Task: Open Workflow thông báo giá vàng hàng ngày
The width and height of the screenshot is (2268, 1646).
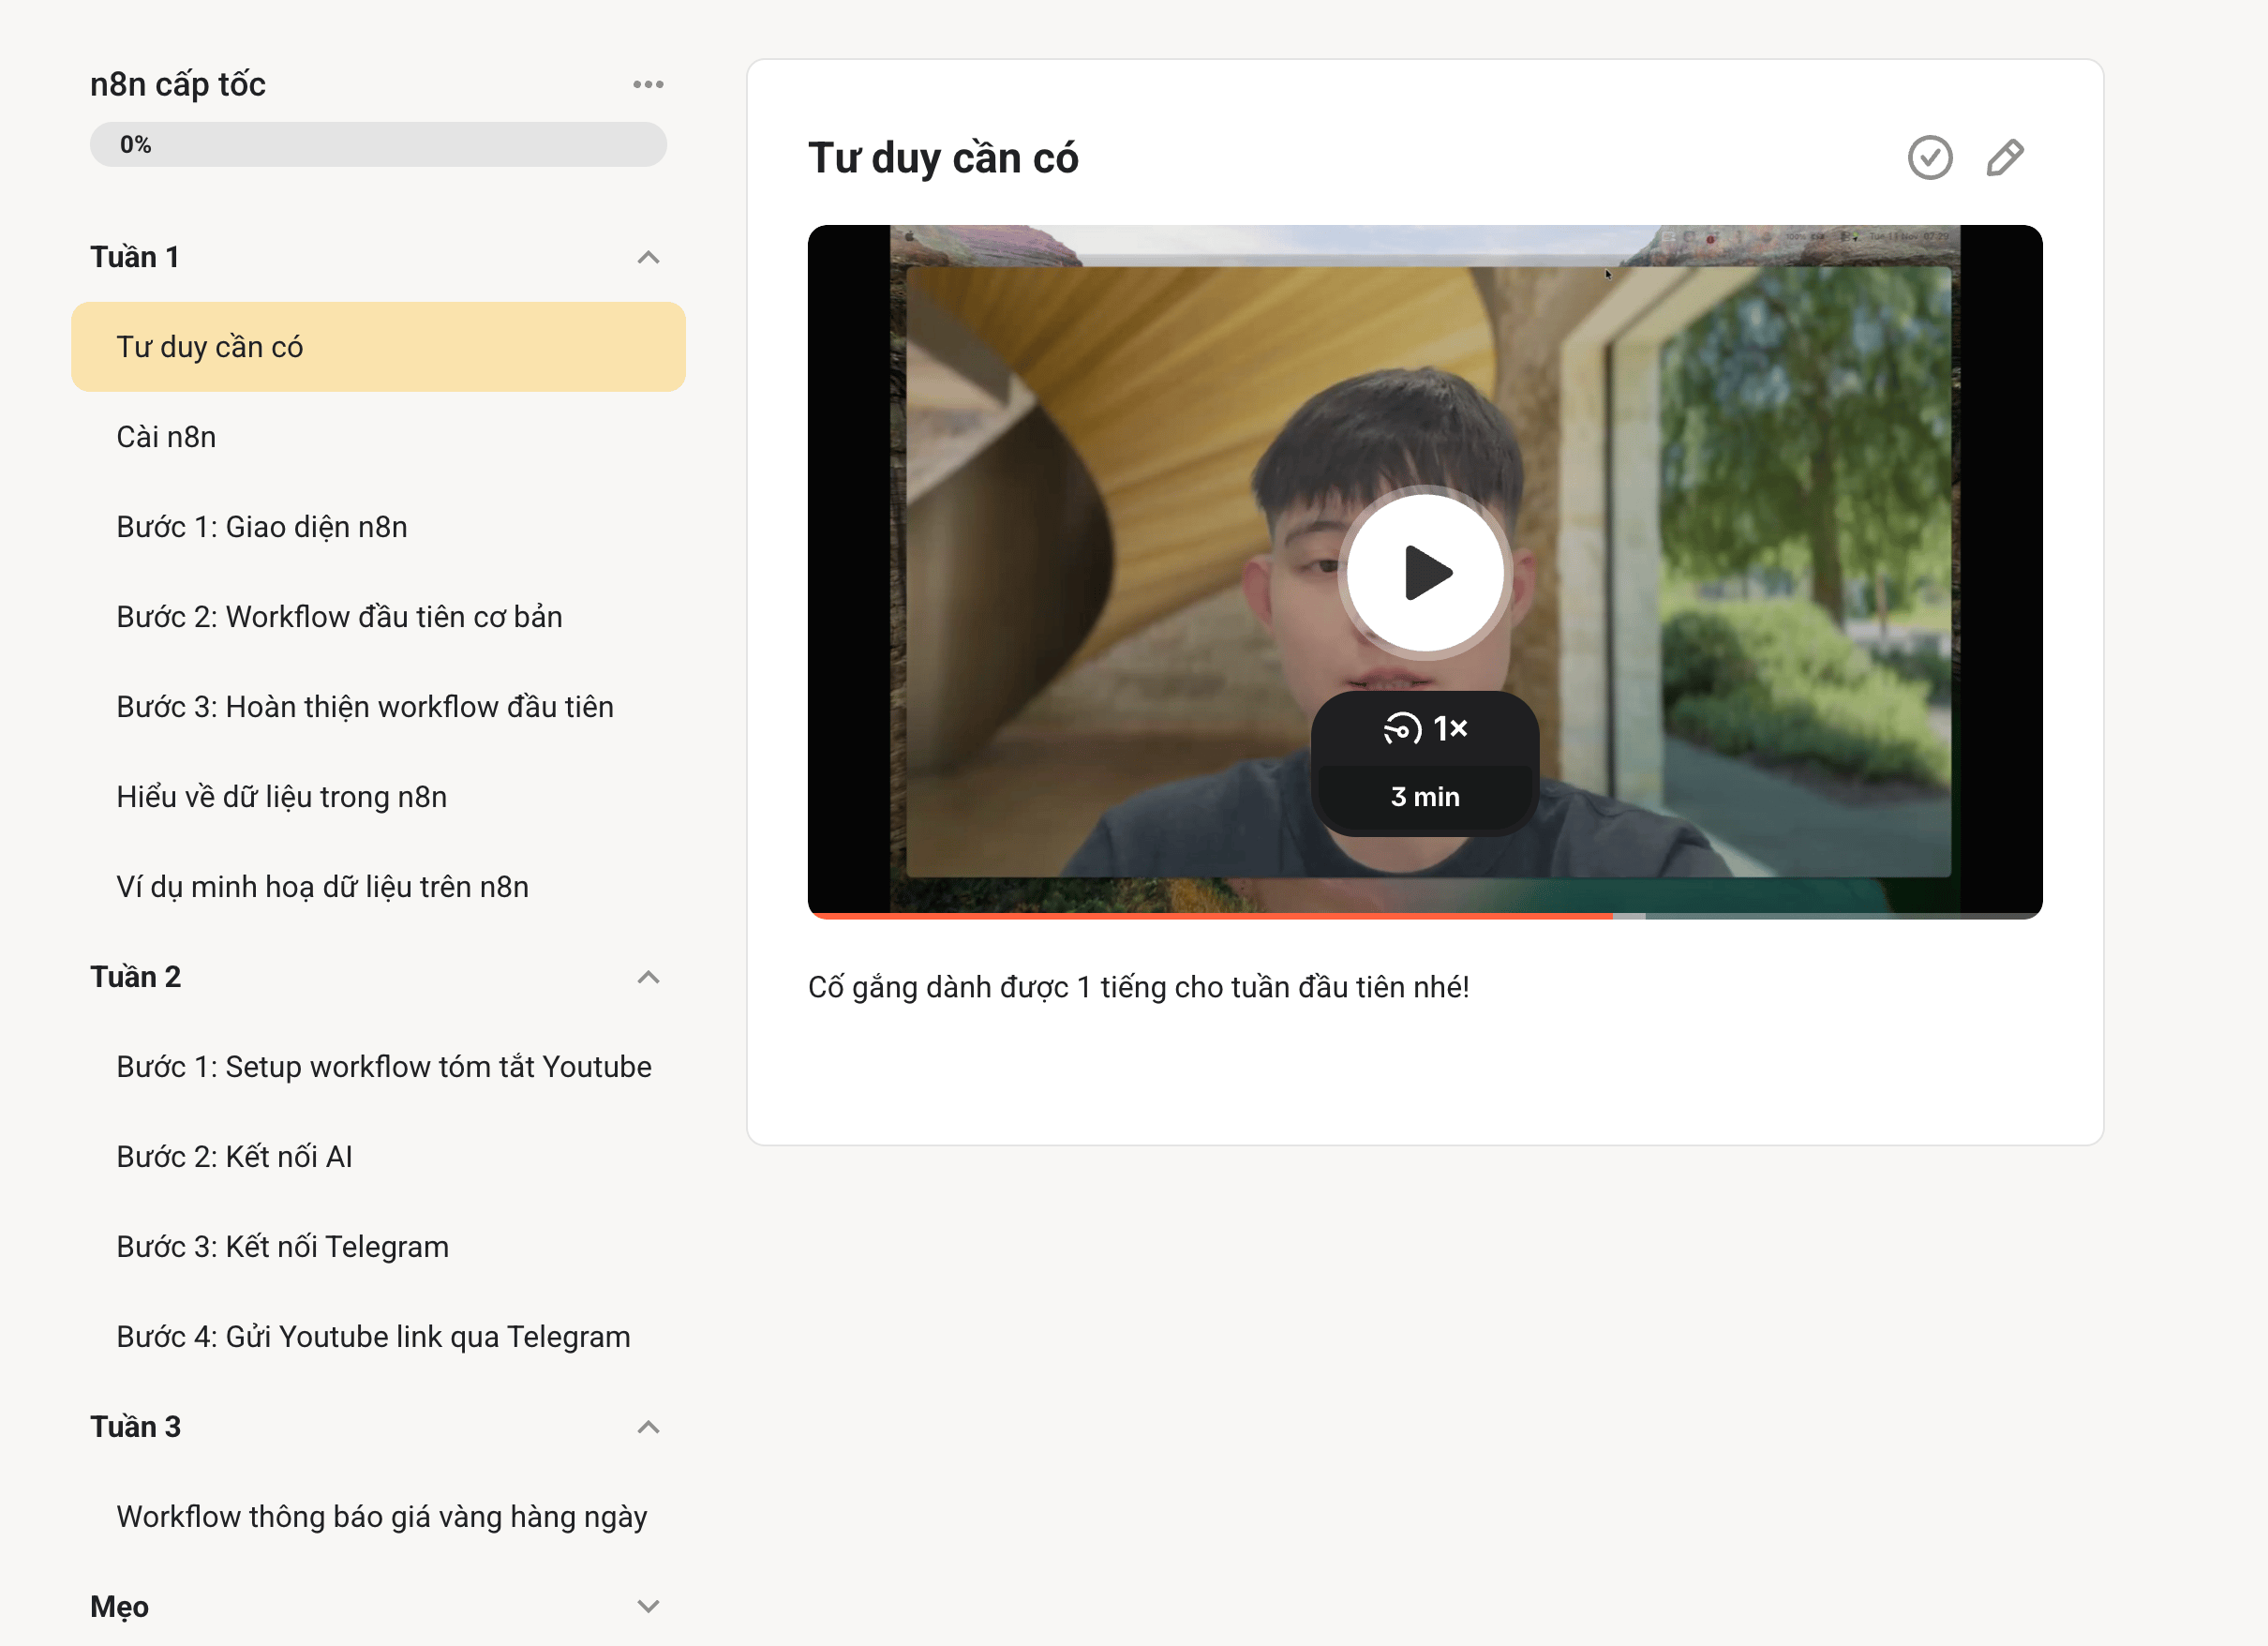Action: coord(381,1517)
